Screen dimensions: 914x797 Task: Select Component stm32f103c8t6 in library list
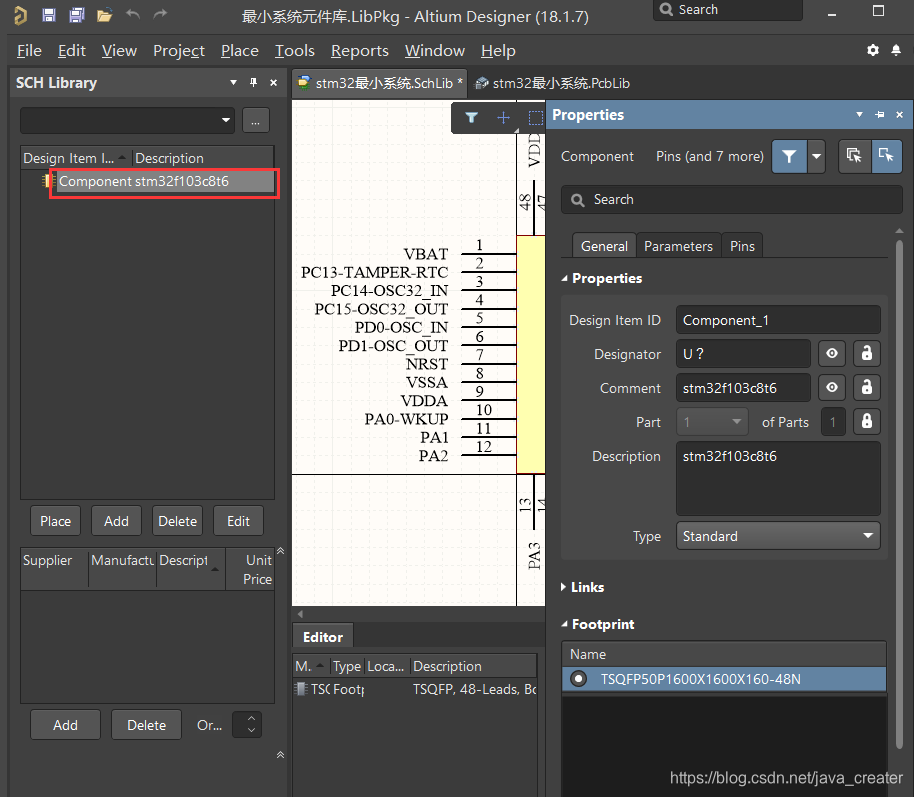coord(165,181)
